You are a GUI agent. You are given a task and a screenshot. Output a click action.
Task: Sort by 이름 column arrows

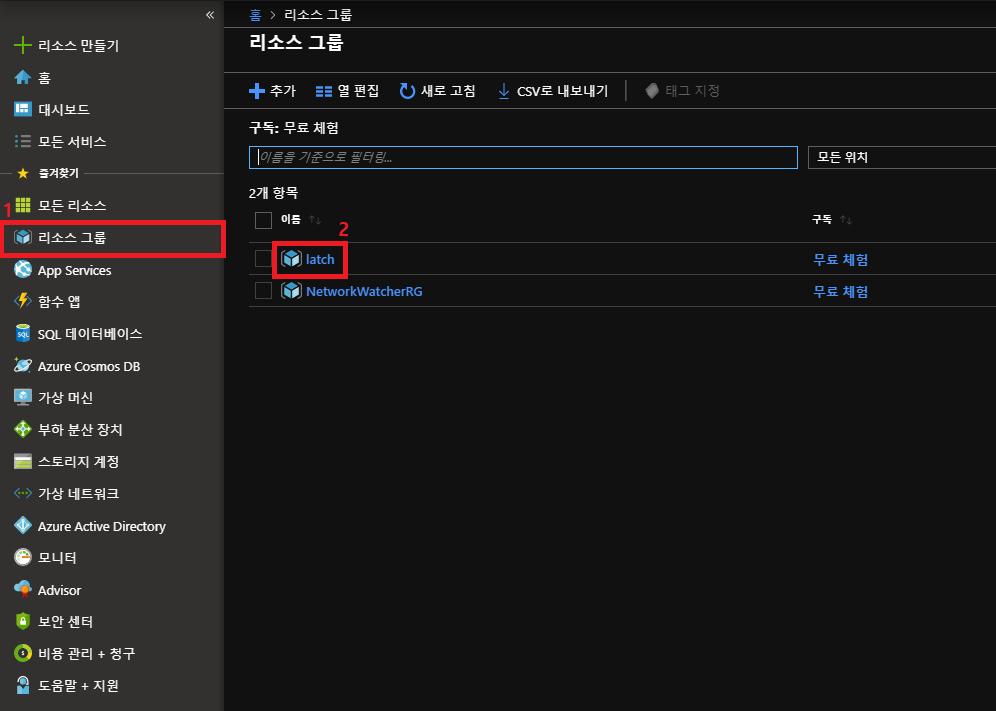coord(314,220)
